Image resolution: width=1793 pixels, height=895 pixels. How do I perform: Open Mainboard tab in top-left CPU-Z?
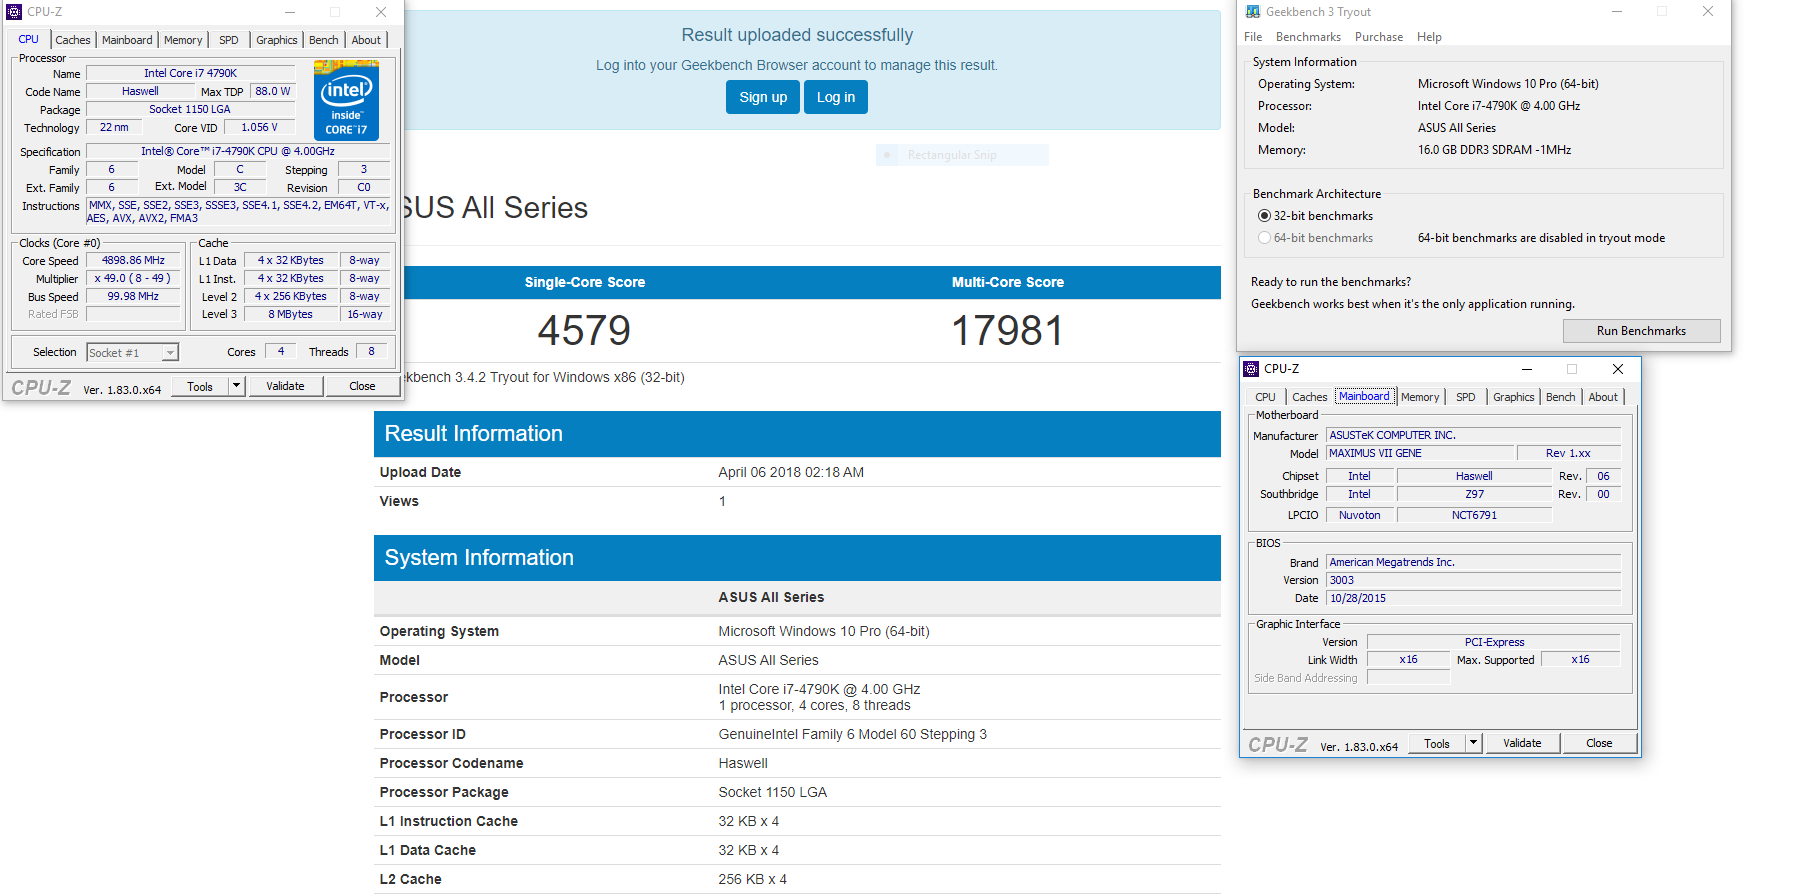[x=128, y=40]
